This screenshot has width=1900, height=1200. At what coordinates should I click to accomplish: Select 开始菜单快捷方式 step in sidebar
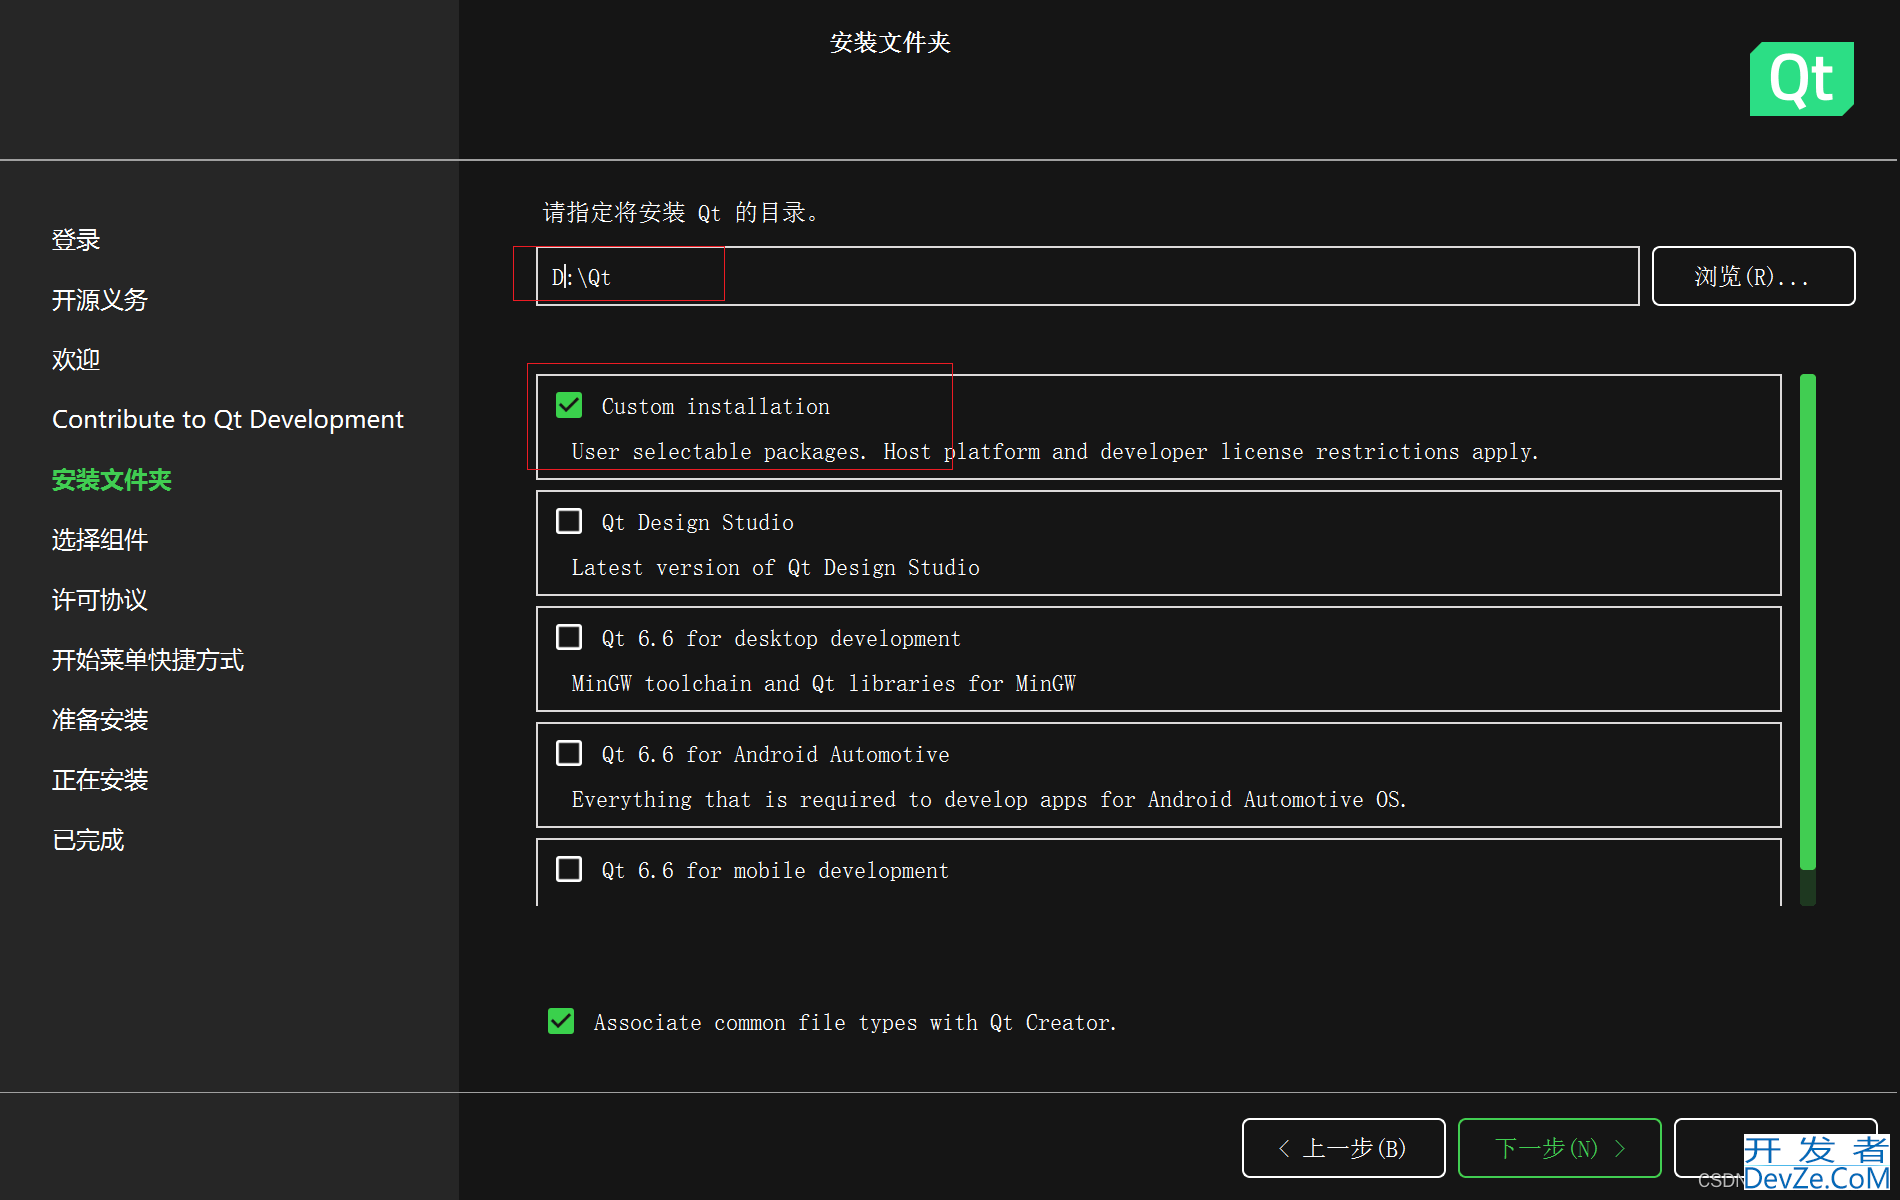148,660
